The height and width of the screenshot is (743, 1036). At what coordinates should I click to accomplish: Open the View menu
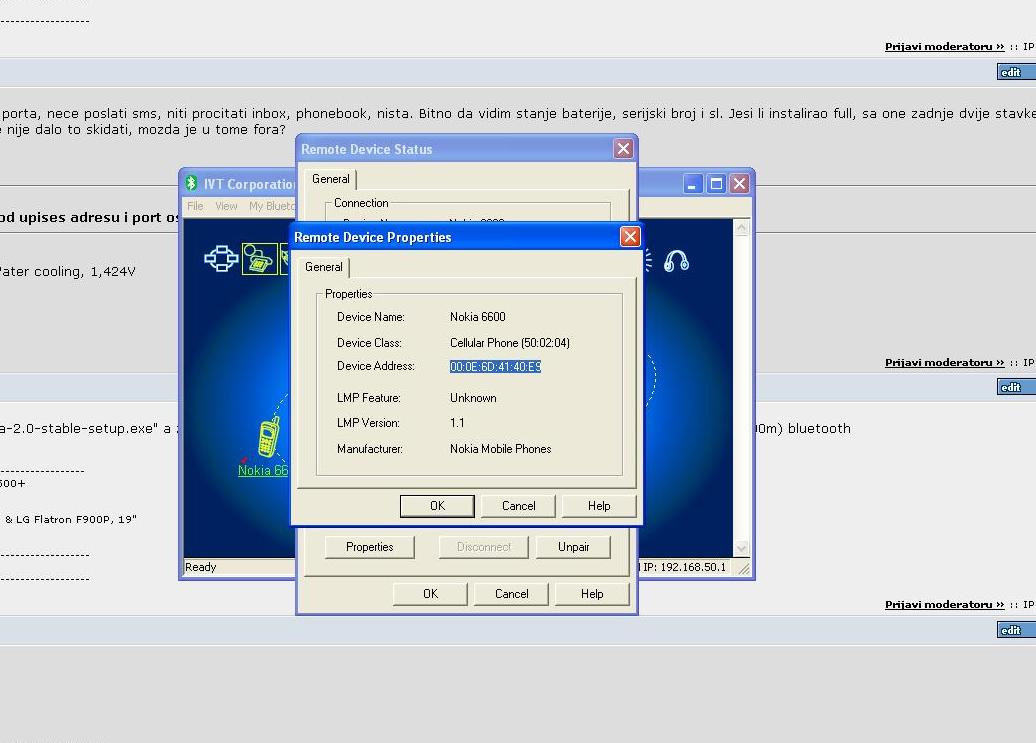(x=226, y=206)
